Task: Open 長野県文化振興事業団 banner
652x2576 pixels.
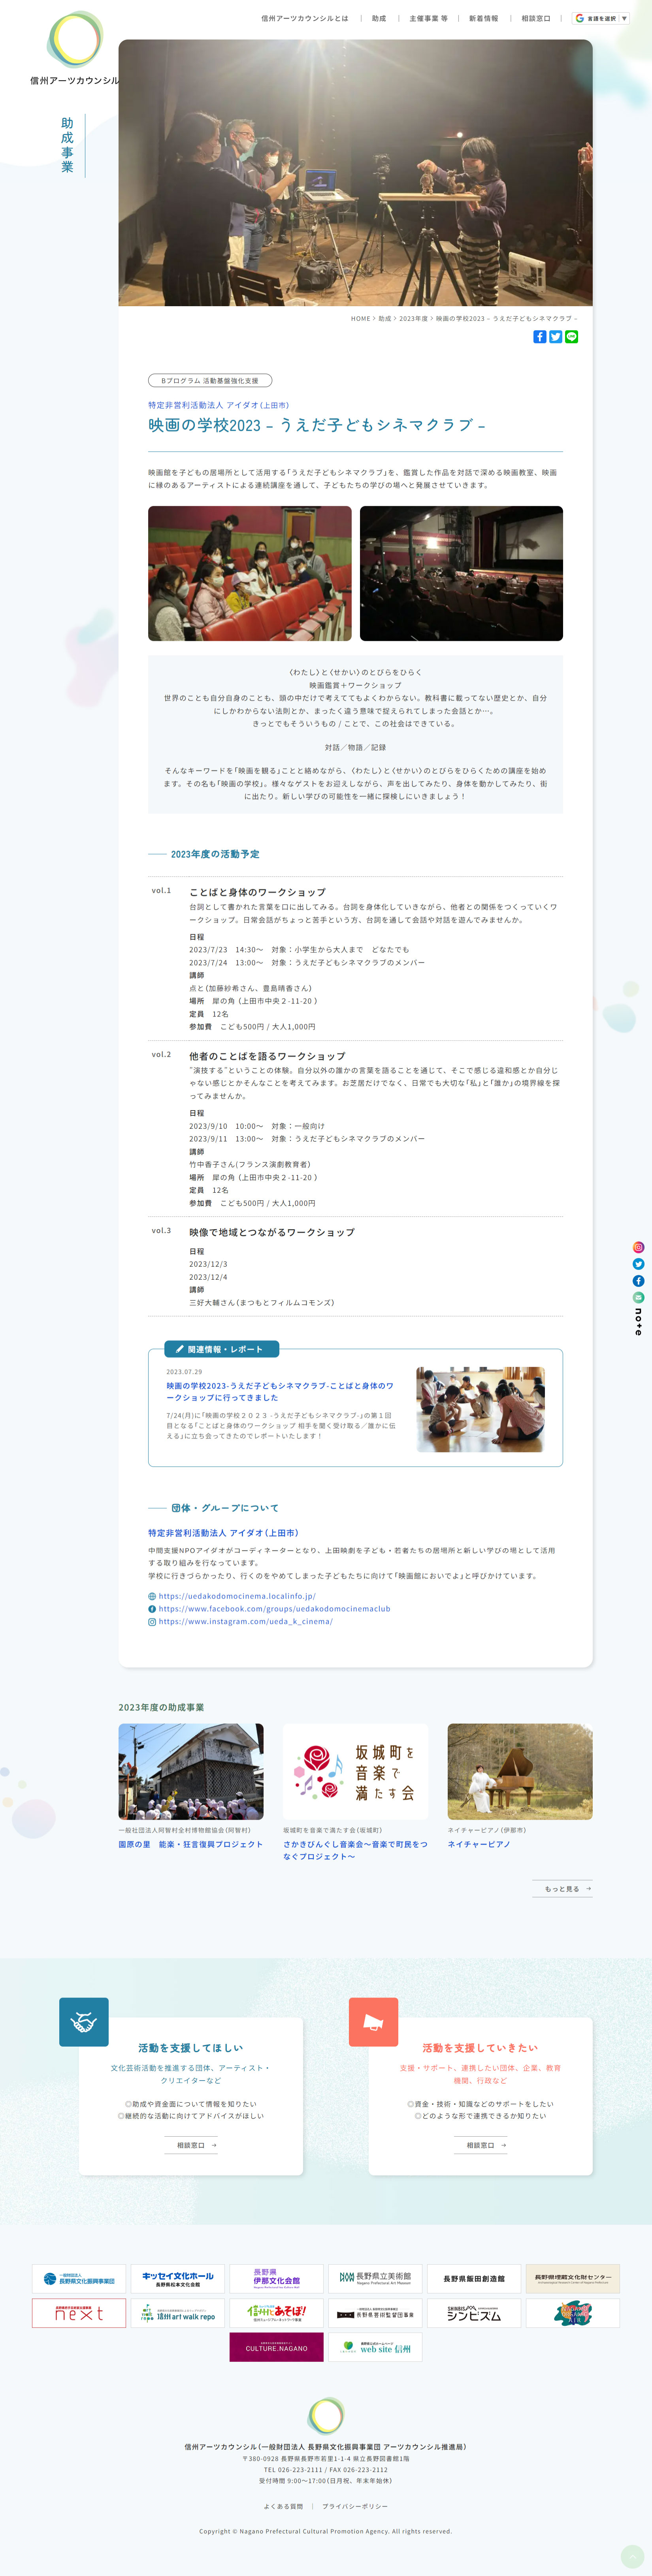Action: [79, 2279]
